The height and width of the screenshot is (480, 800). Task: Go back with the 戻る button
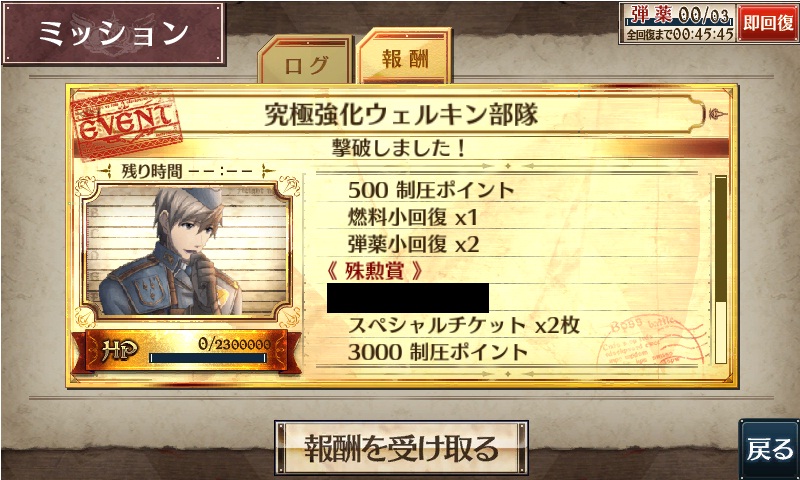[770, 448]
